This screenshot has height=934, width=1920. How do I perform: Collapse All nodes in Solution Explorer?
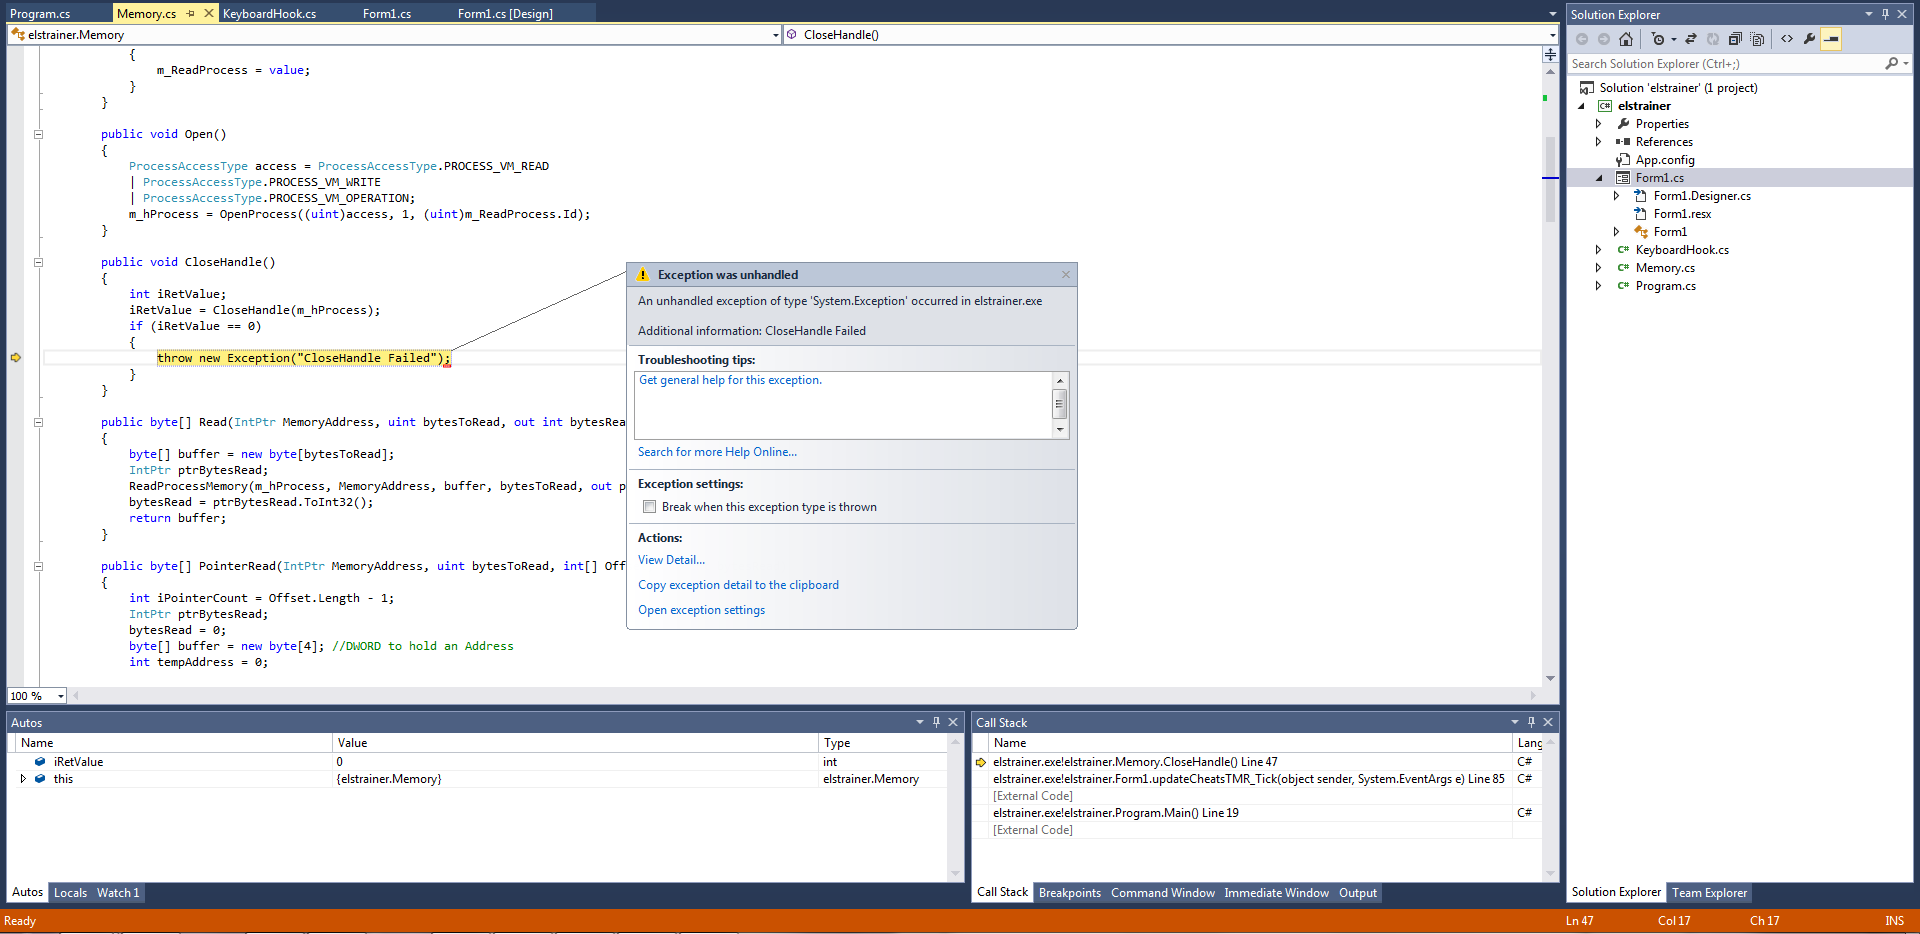(1735, 39)
